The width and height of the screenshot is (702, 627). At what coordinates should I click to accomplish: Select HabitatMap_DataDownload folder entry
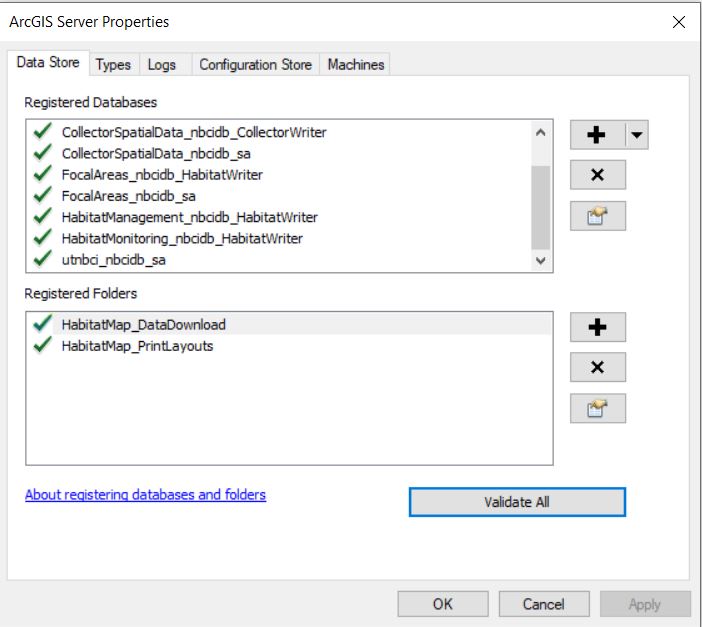coord(144,324)
